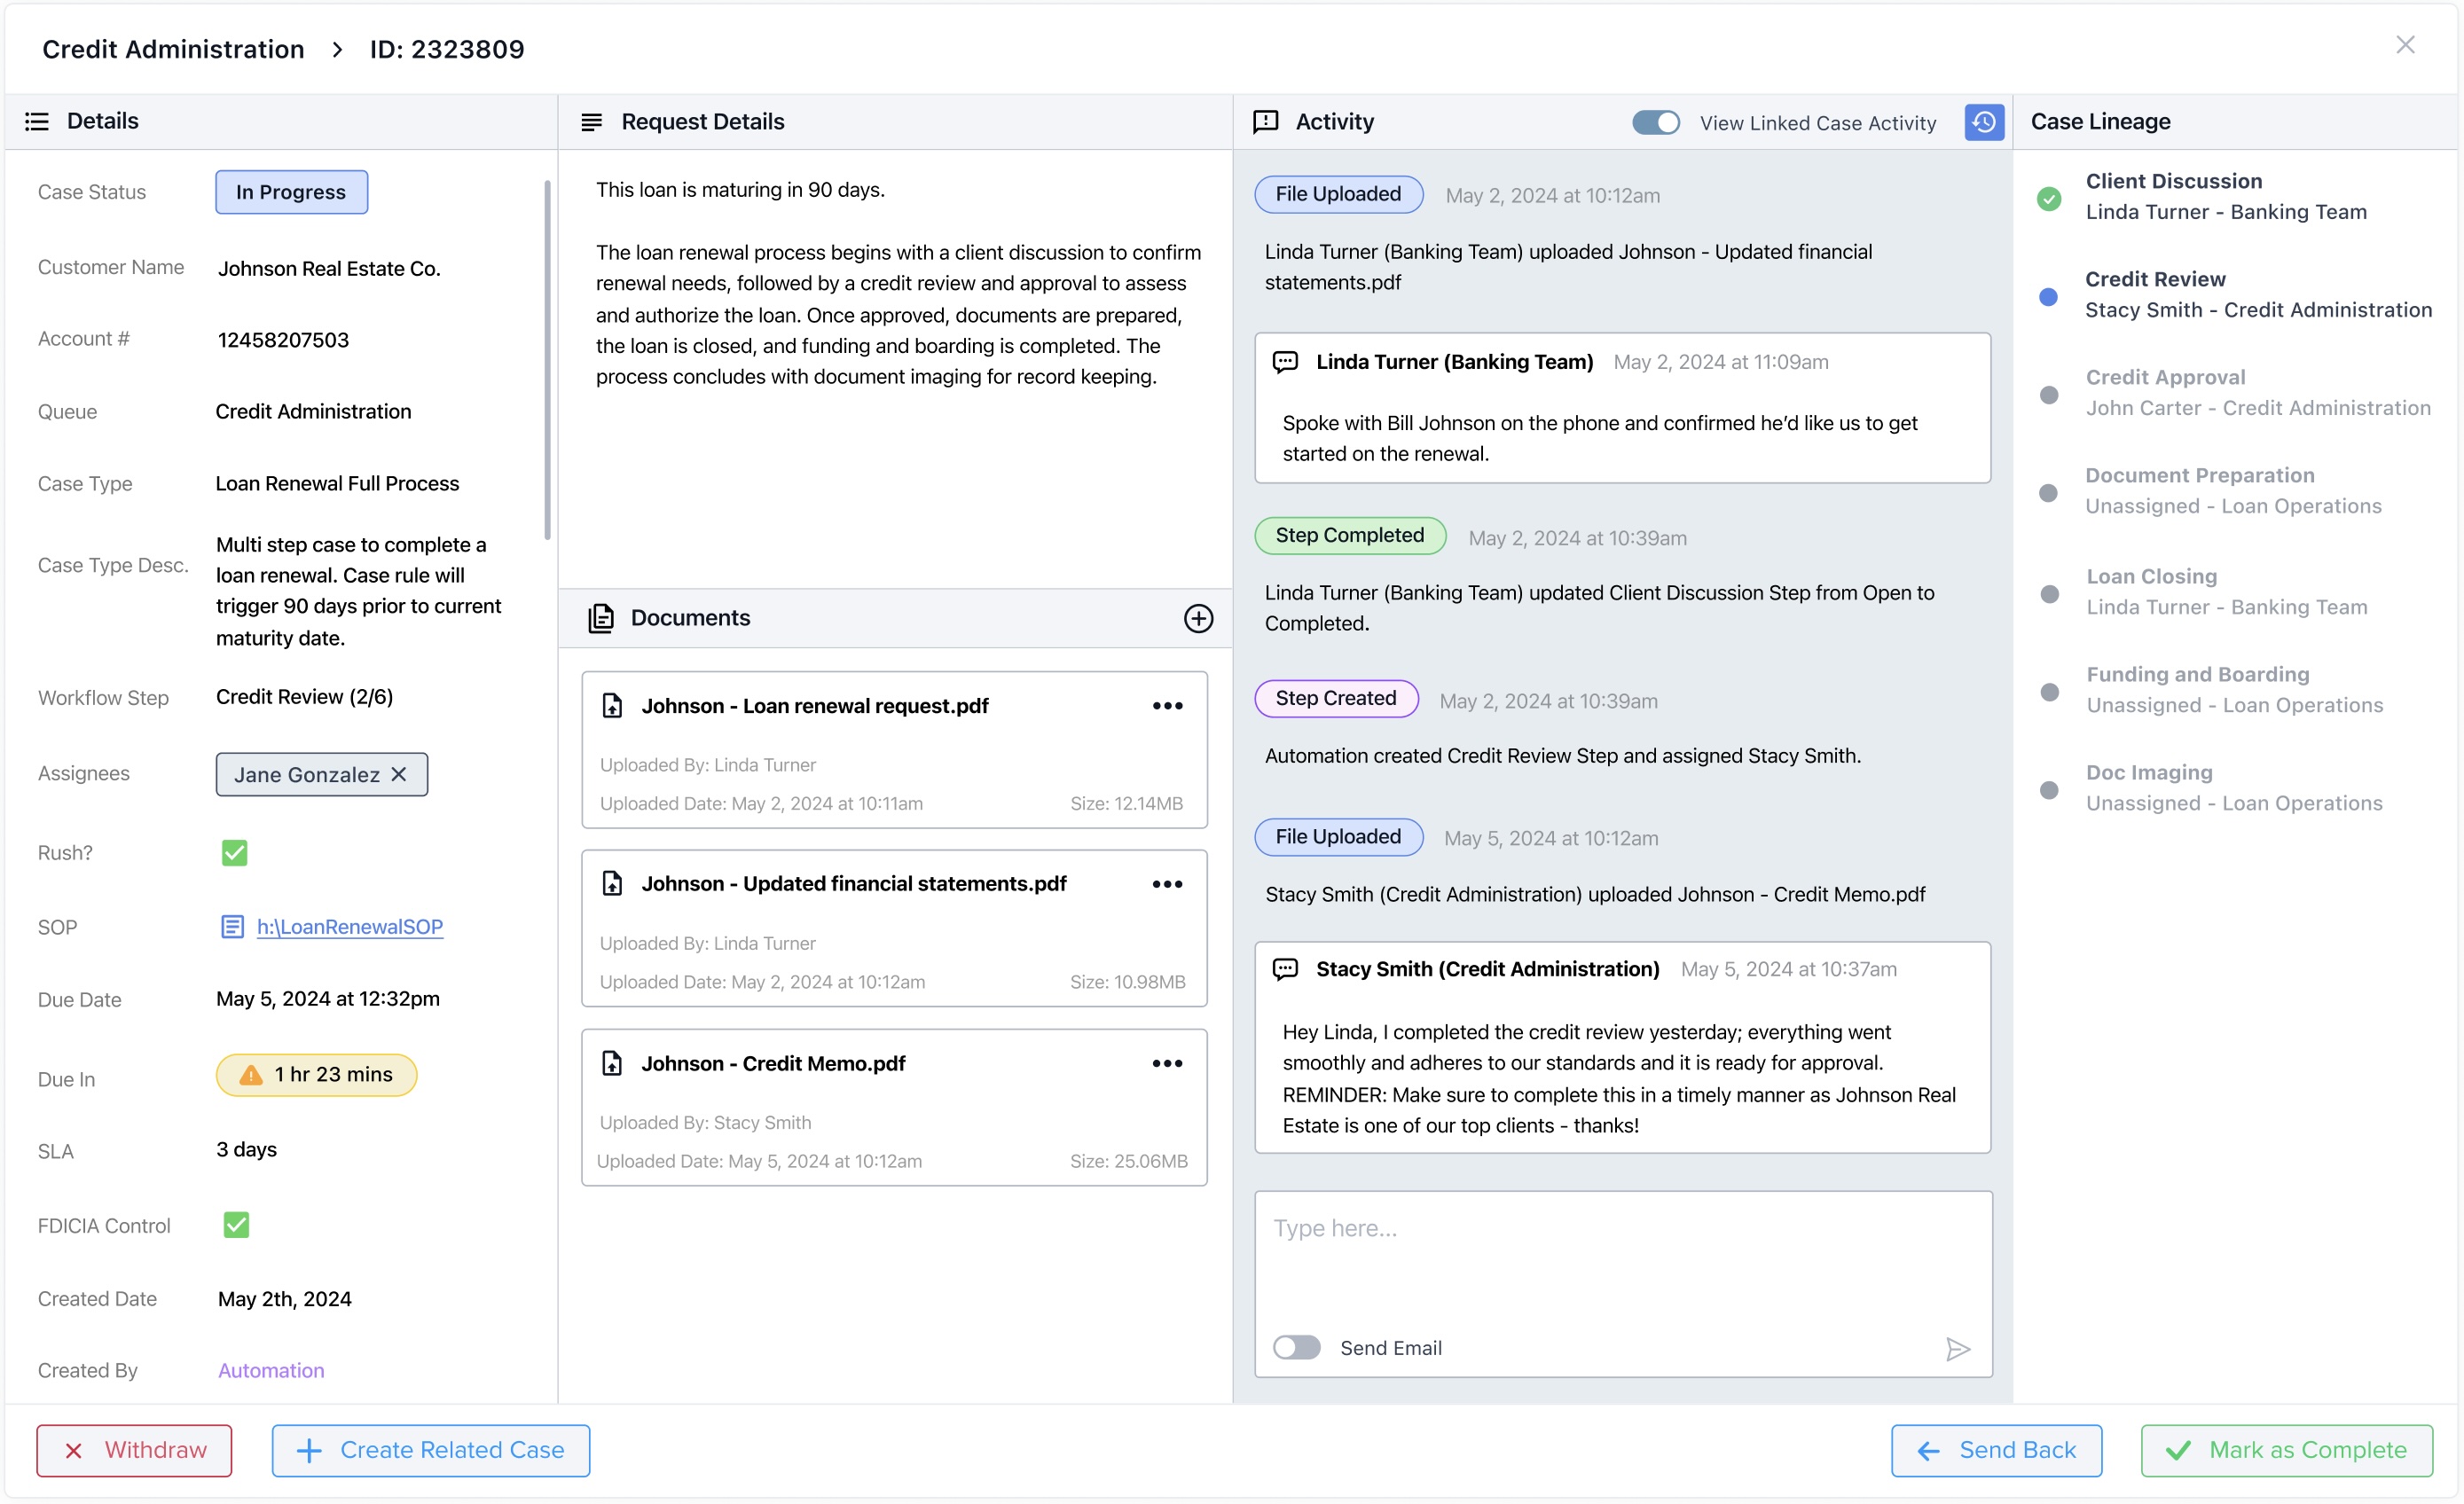Click the Details list icon
The height and width of the screenshot is (1504, 2464).
[x=37, y=121]
